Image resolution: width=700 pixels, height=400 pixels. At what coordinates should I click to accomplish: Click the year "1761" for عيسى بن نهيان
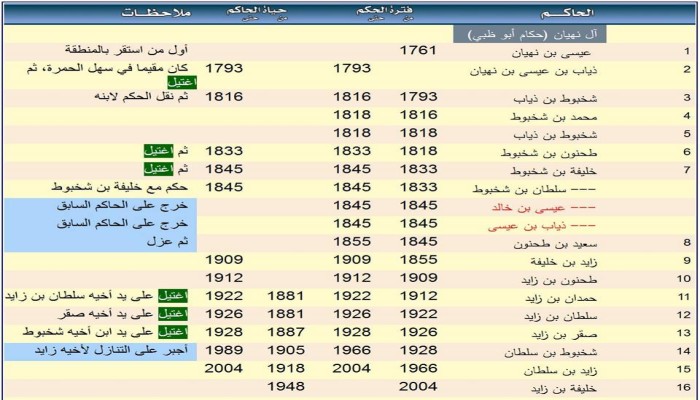(418, 50)
